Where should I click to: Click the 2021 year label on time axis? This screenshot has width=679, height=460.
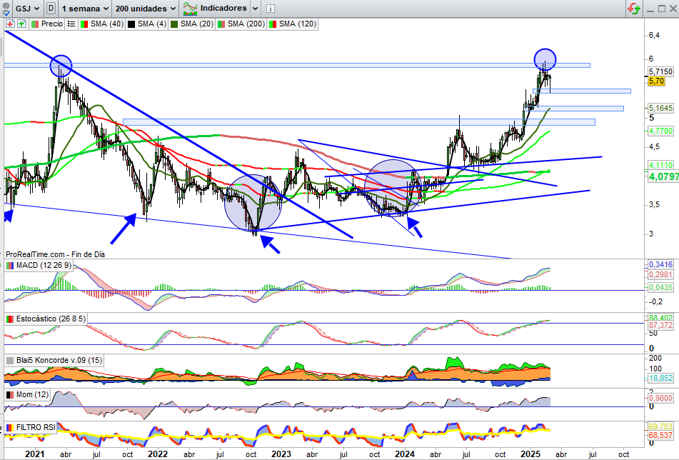[35, 454]
